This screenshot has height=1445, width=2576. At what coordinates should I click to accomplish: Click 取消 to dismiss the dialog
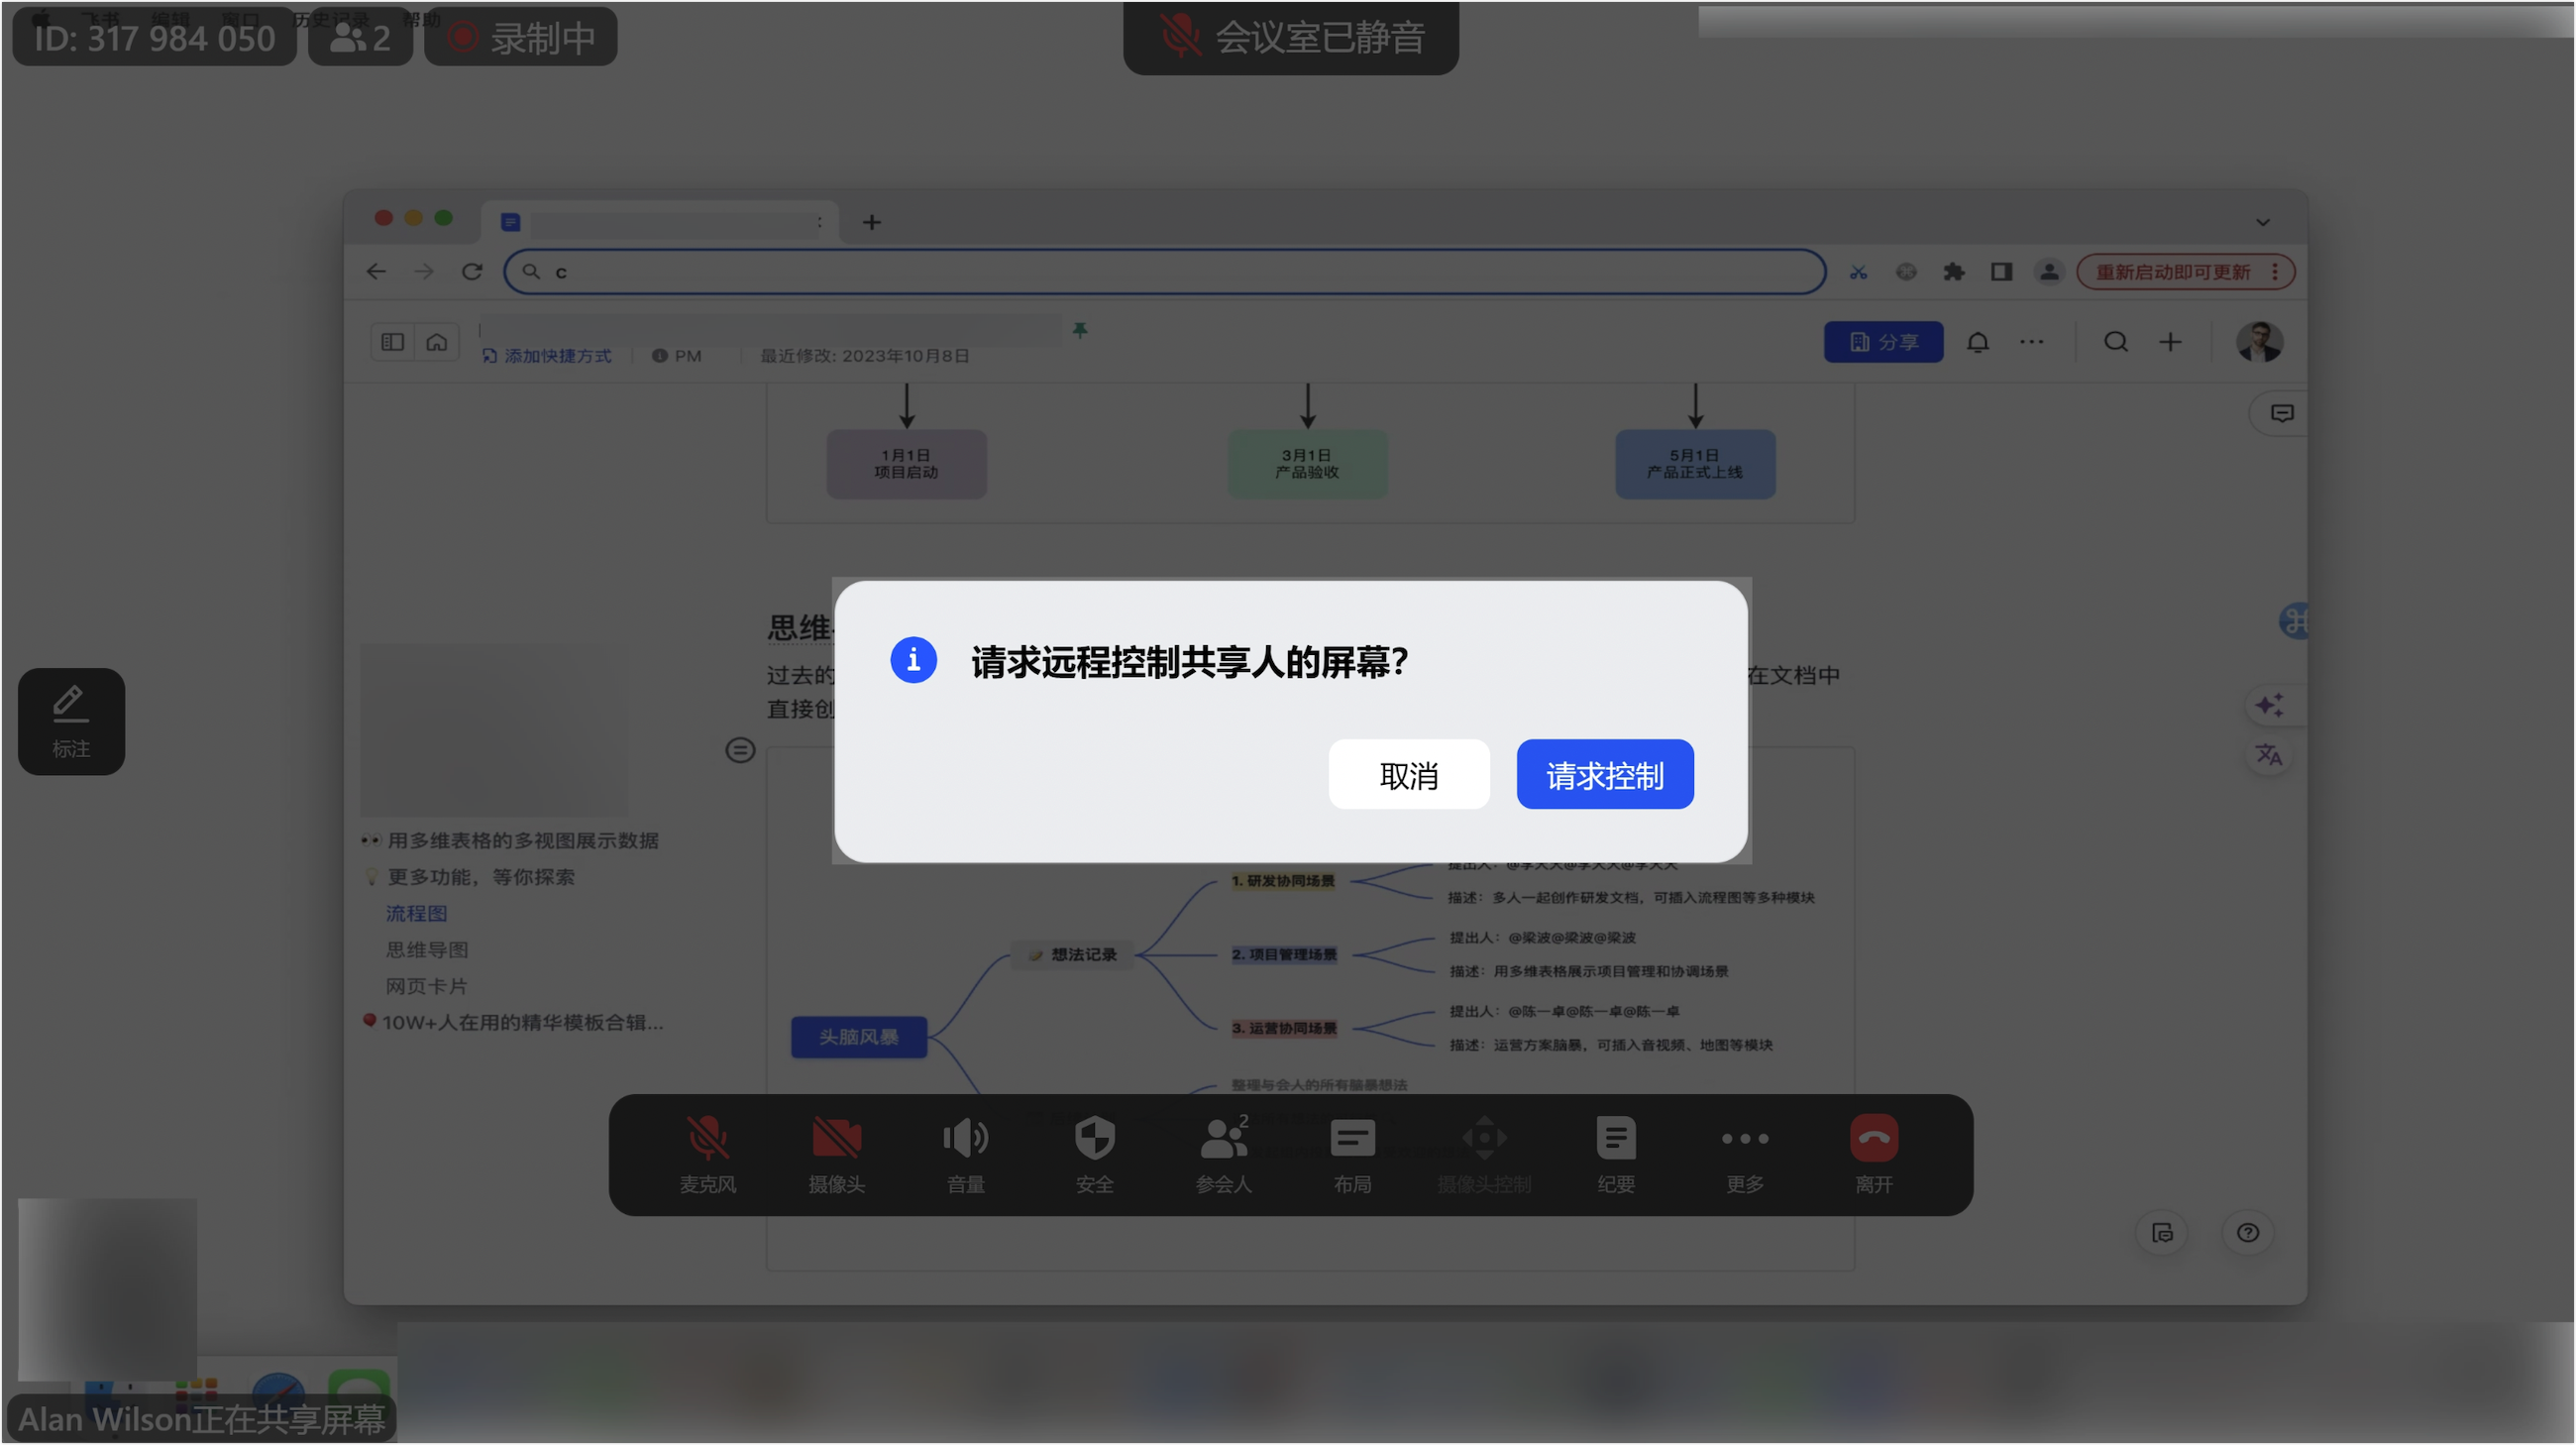coord(1408,775)
